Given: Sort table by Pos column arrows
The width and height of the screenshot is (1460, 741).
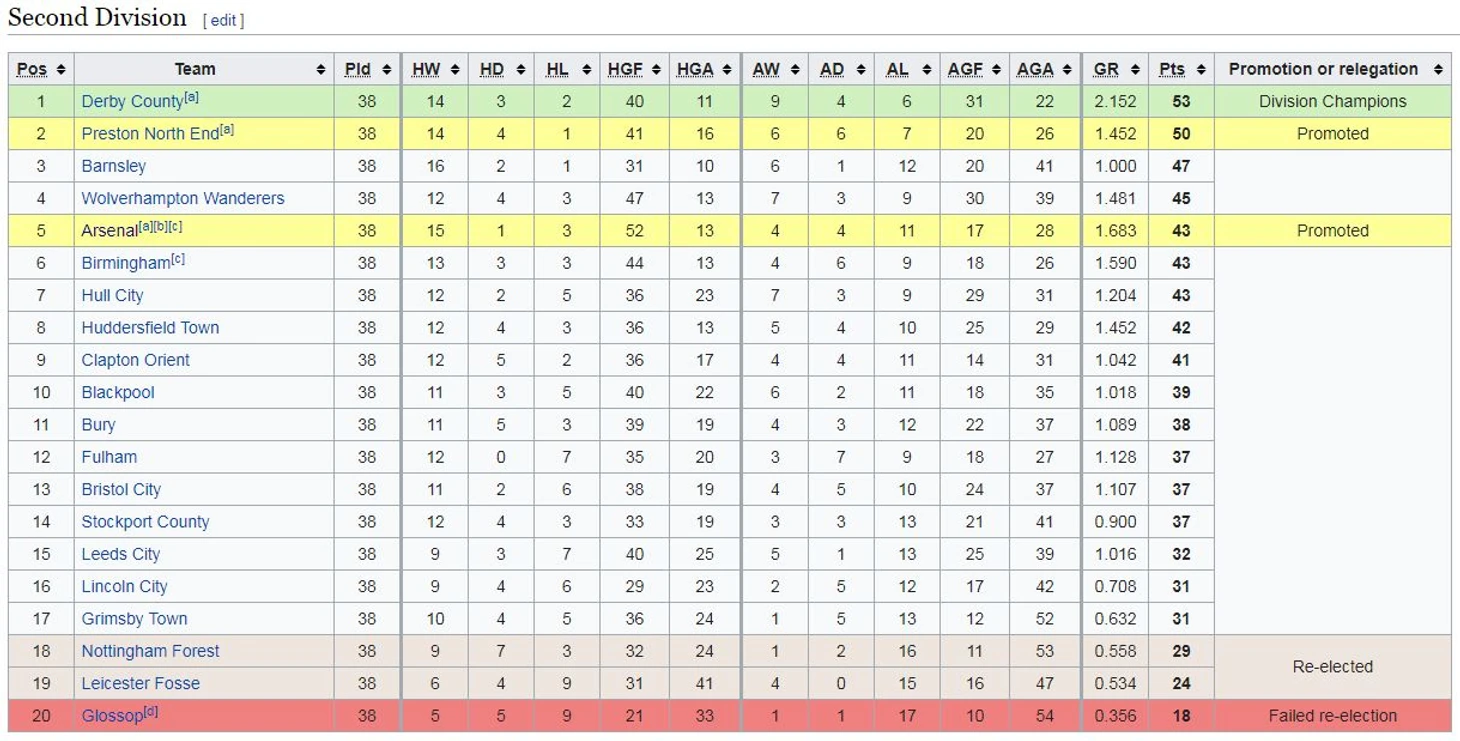Looking at the screenshot, I should (61, 70).
